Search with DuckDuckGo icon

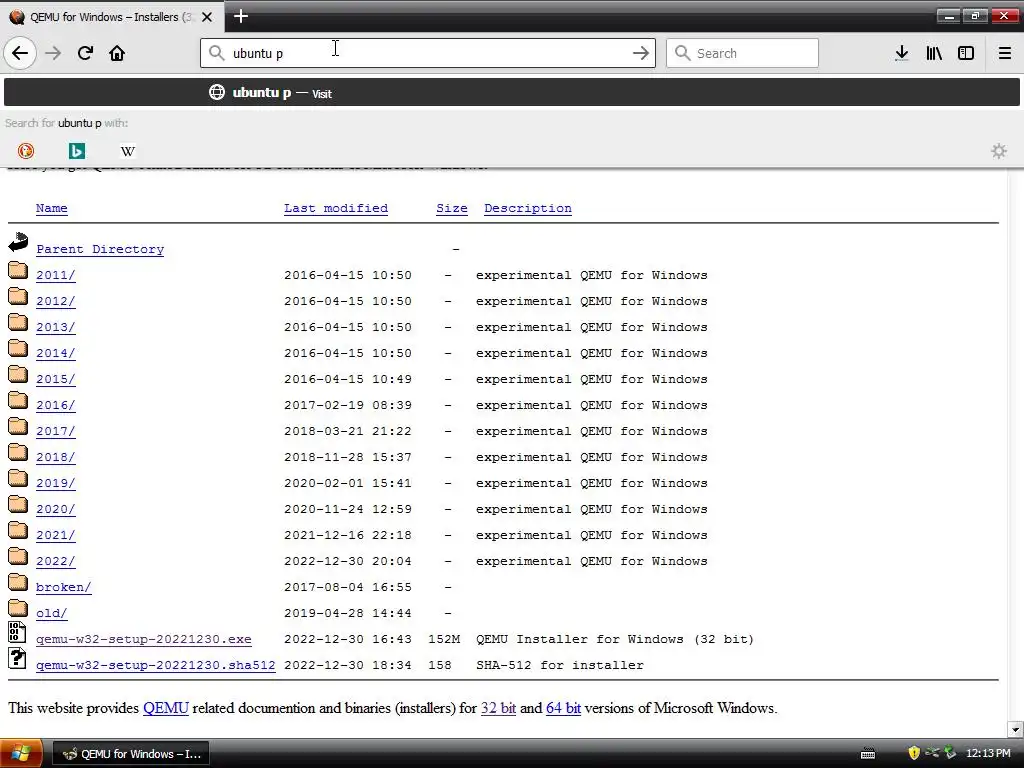(26, 151)
